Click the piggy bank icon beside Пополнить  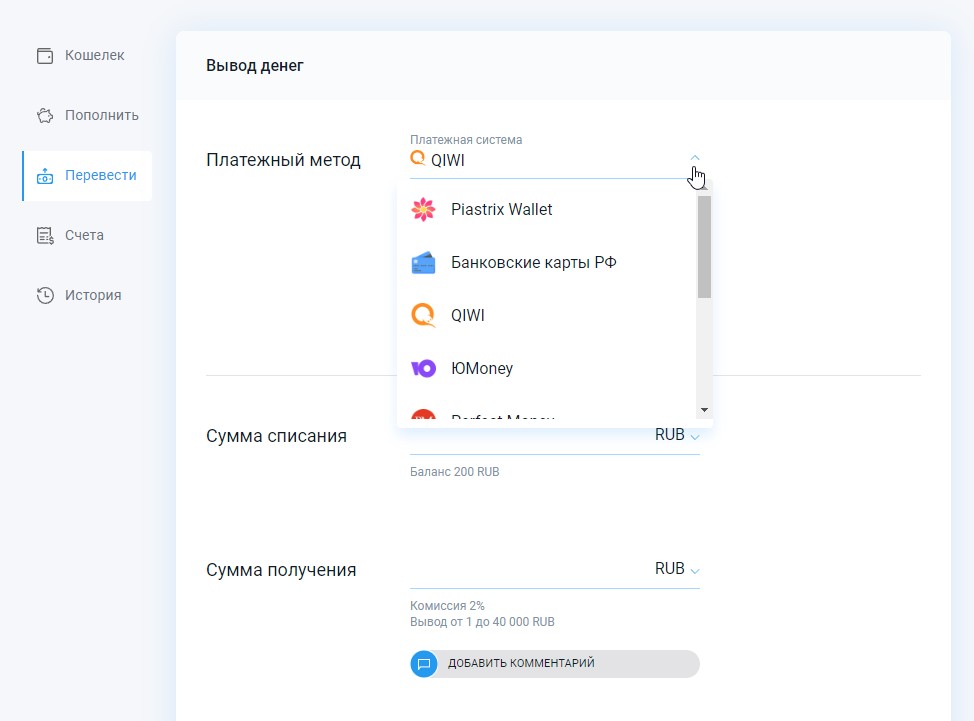45,116
